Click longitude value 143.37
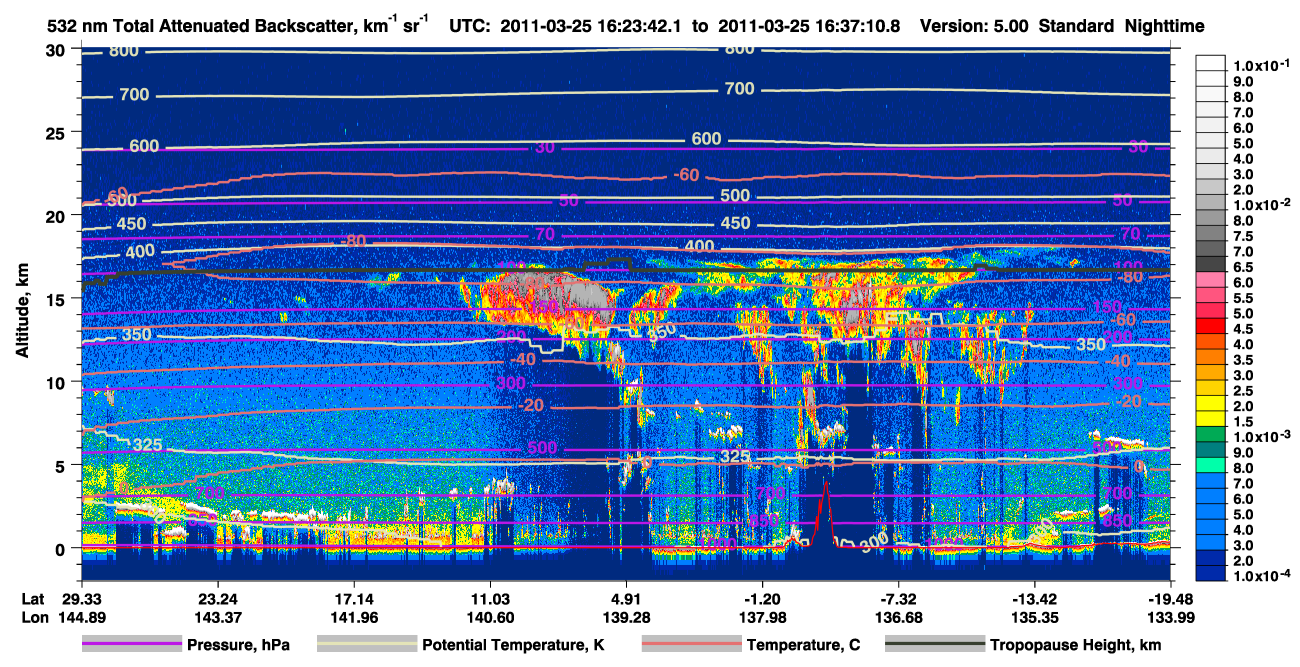This screenshot has height=667, width=1300. 217,617
